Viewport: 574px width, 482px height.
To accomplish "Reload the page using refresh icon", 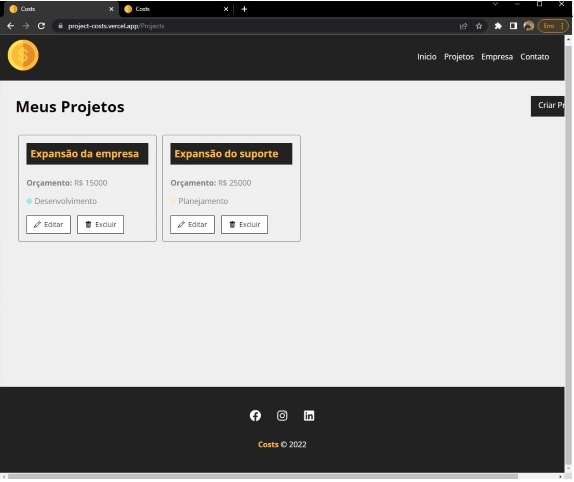I will coord(41,26).
